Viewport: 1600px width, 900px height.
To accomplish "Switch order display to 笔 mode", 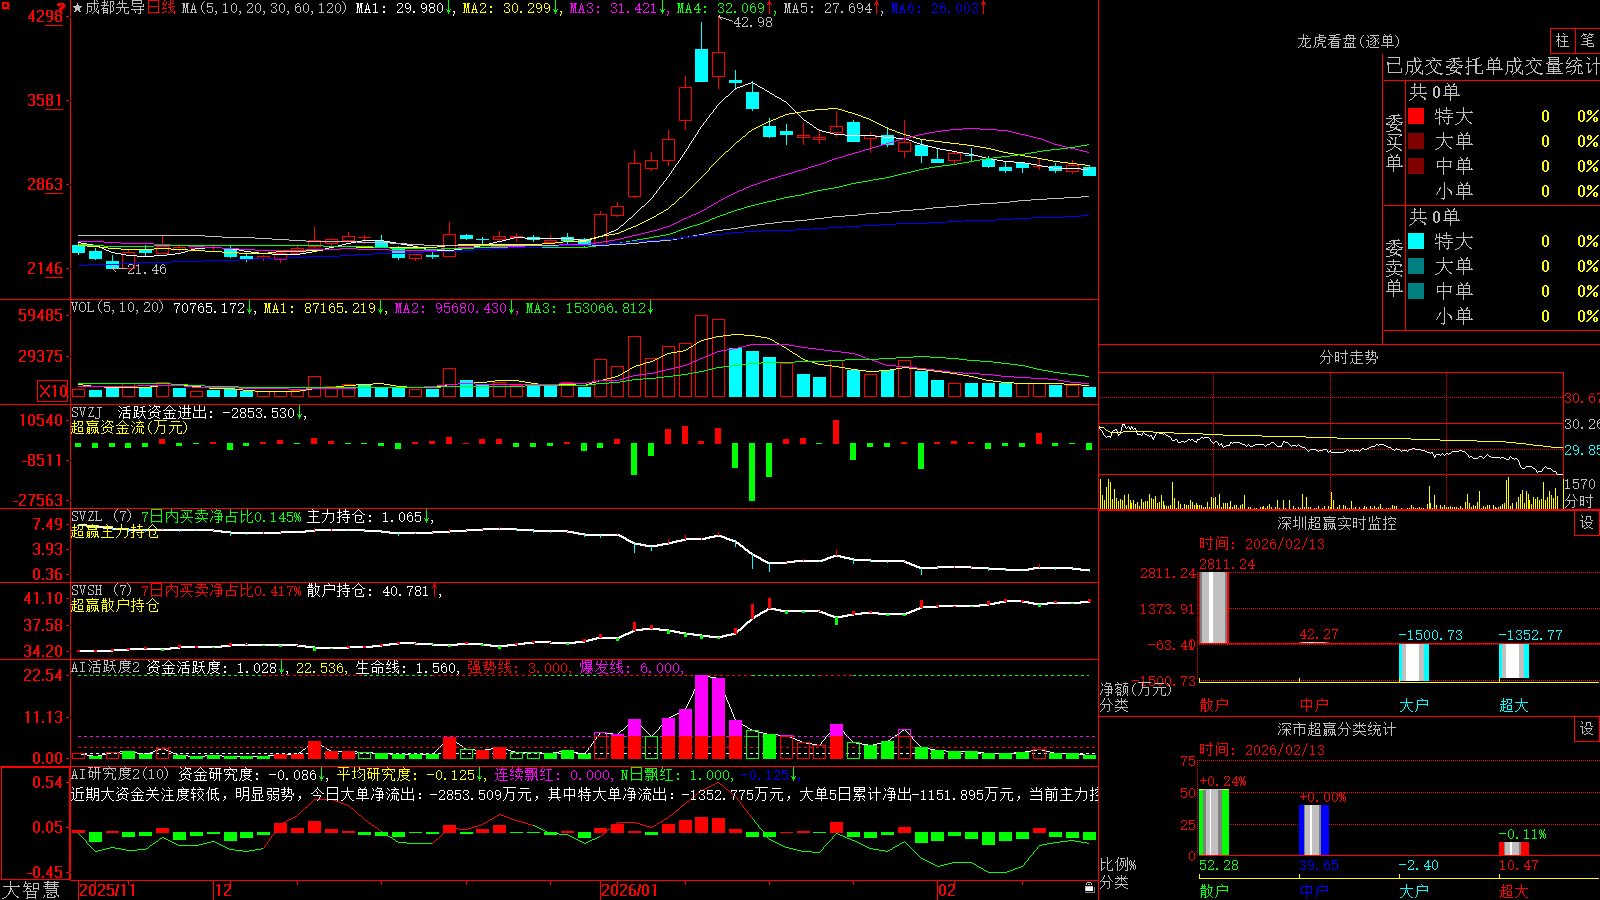I will point(1587,40).
